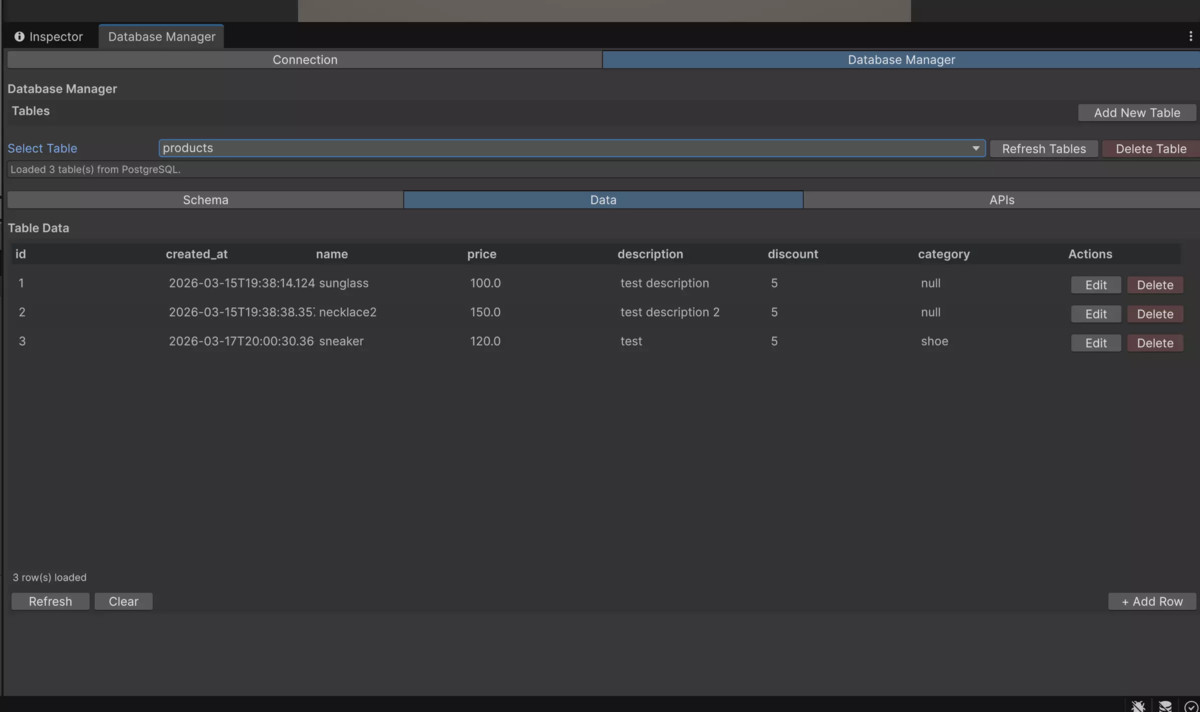Image resolution: width=1200 pixels, height=712 pixels.
Task: Select the wide Database Manager section tab
Action: point(901,60)
